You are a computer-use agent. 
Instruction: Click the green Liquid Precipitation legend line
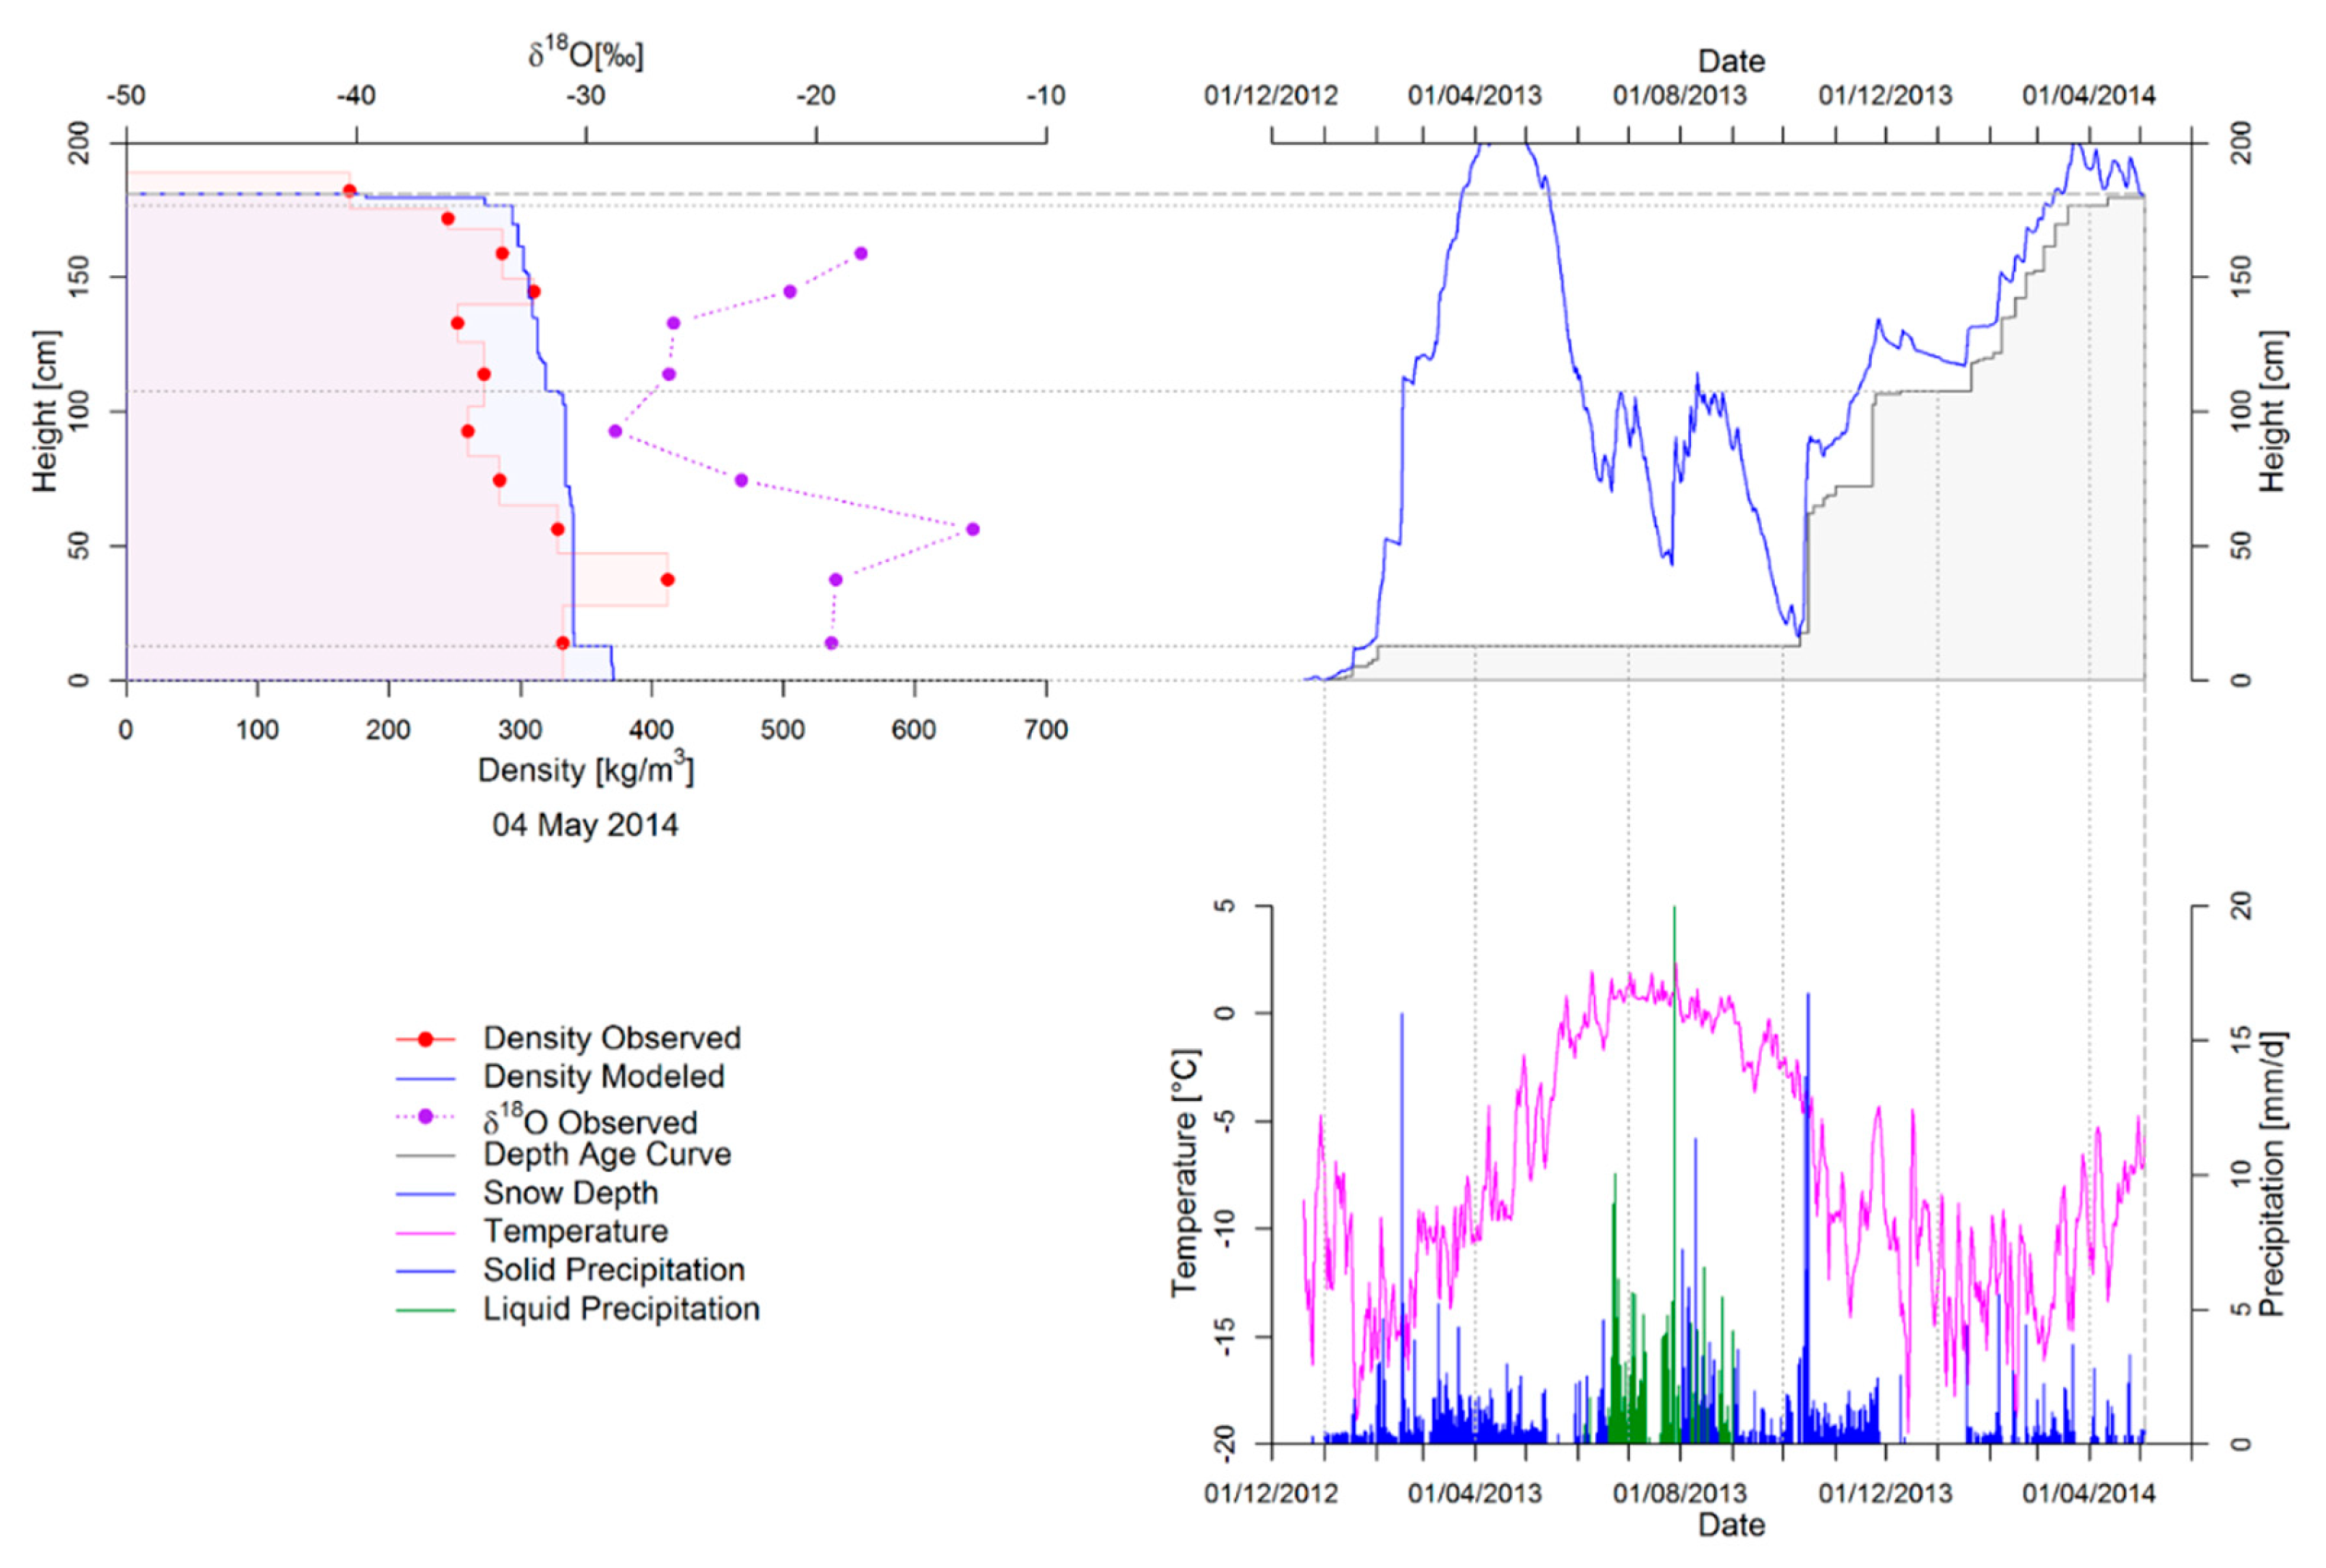pyautogui.click(x=425, y=1310)
